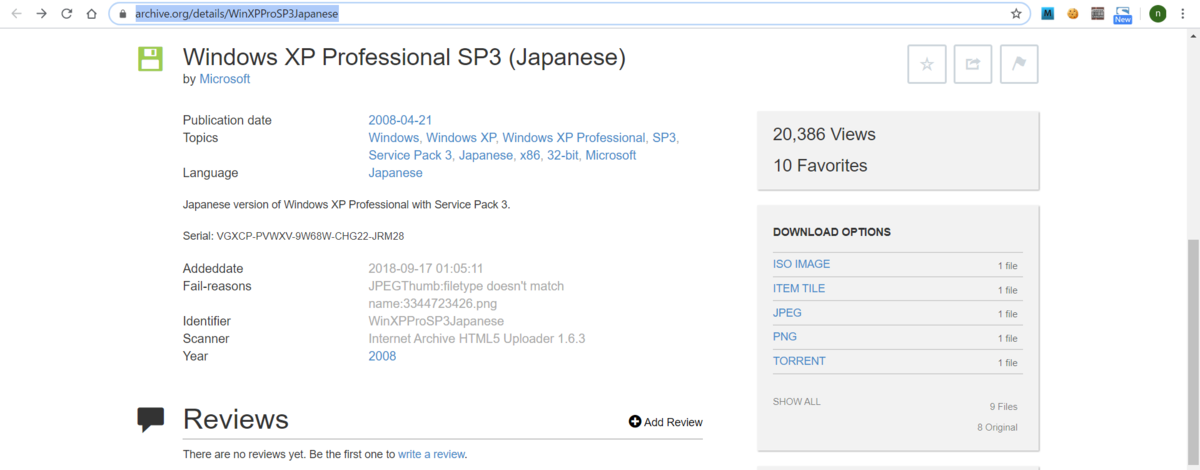Select the Windows XP Professional topic link
1200x470 pixels.
[574, 138]
